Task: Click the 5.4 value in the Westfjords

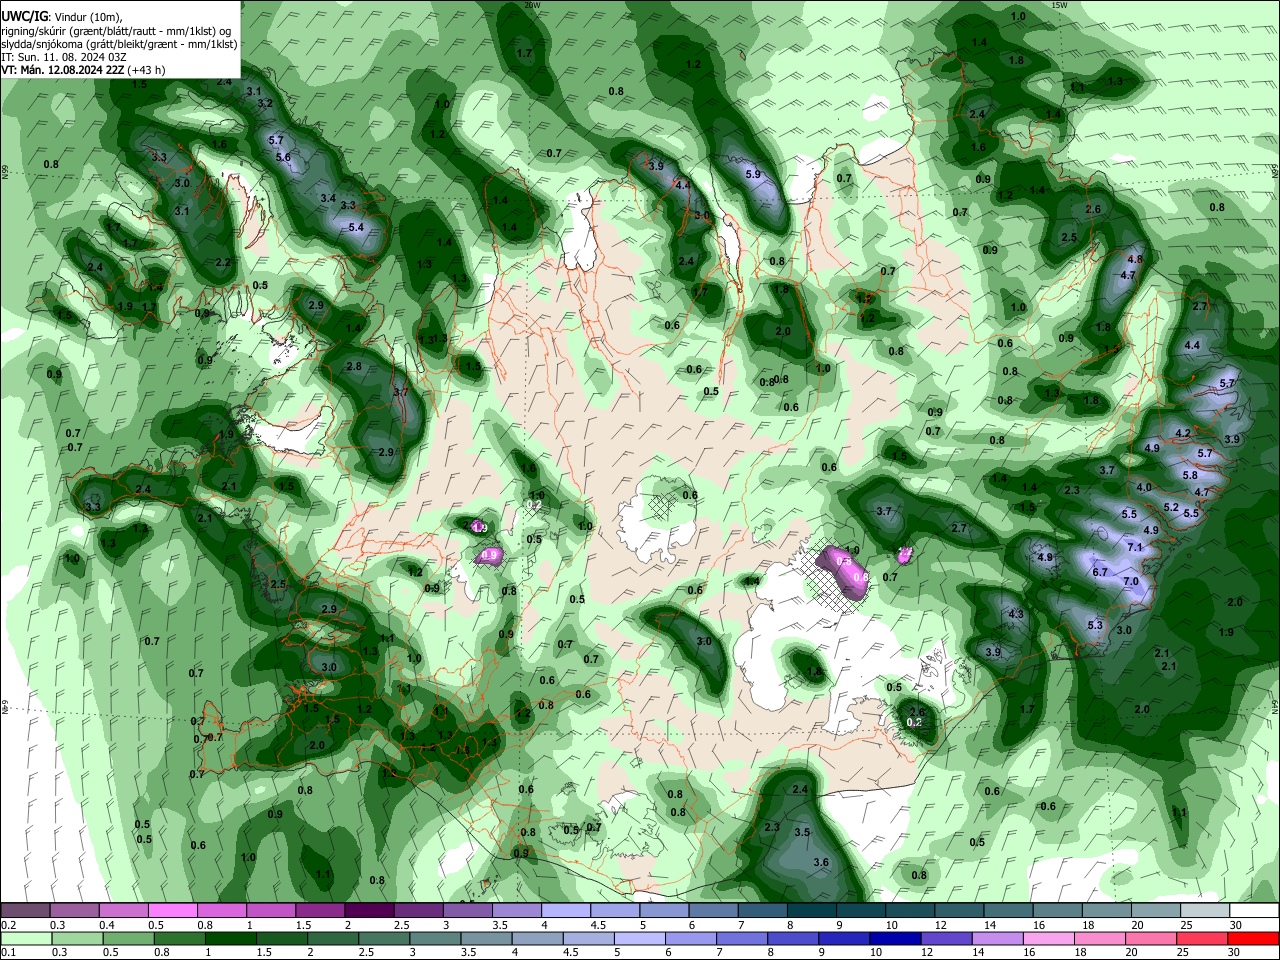Action: point(356,227)
